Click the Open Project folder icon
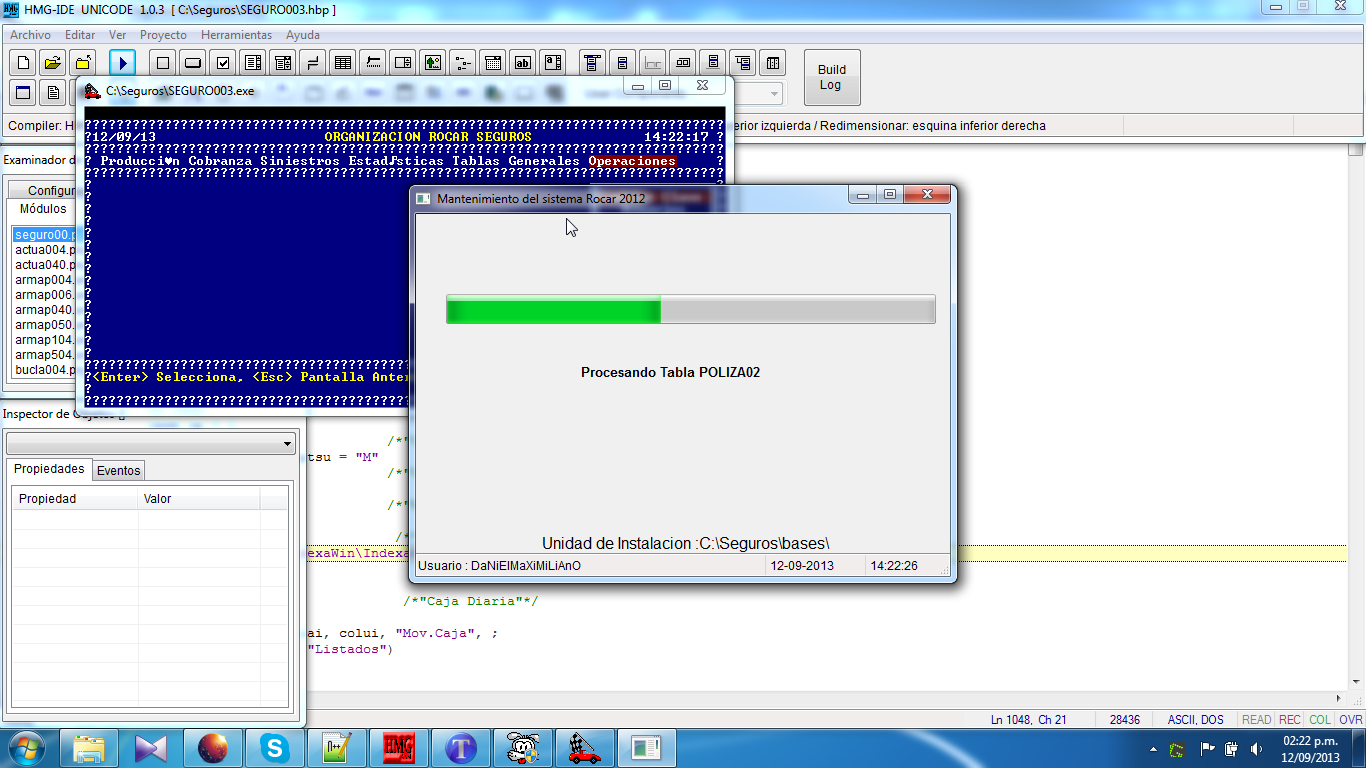The image size is (1366, 768). [53, 63]
